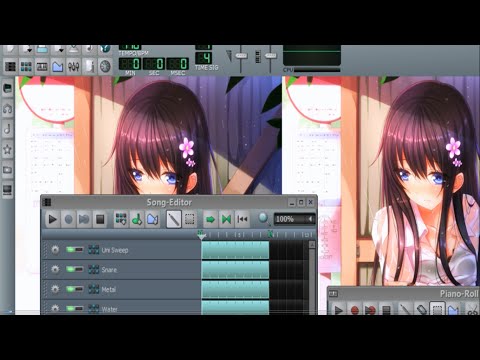
Task: Open the My Computer sidebar tab
Action: 7,190
